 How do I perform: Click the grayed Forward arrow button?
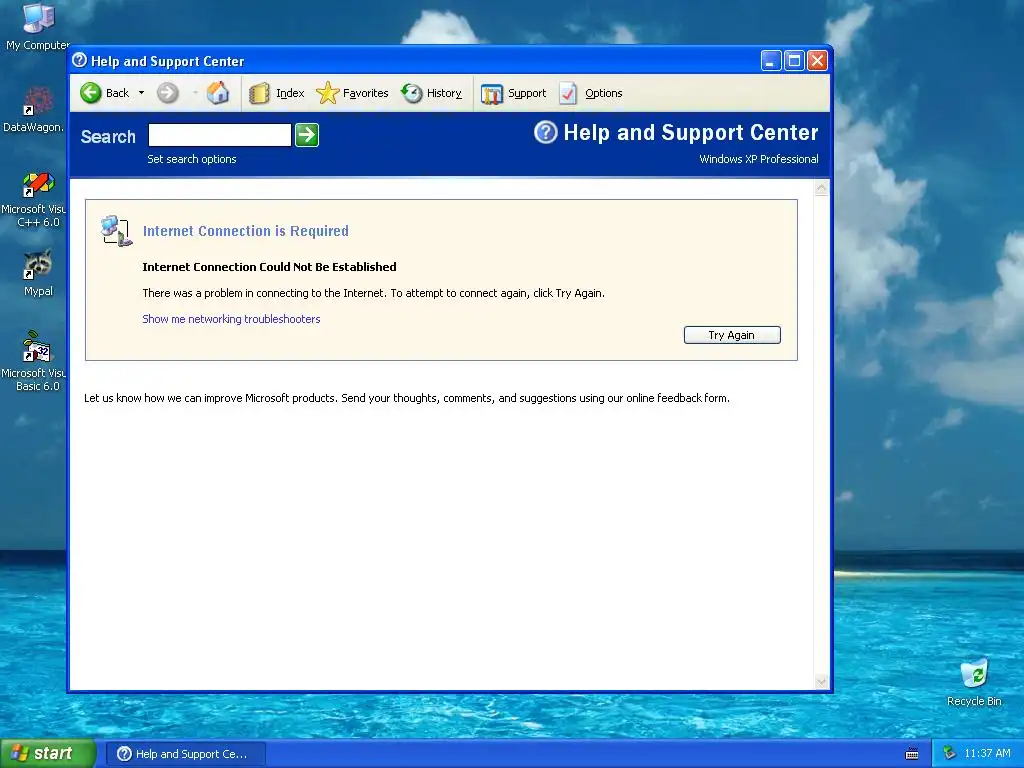(167, 93)
